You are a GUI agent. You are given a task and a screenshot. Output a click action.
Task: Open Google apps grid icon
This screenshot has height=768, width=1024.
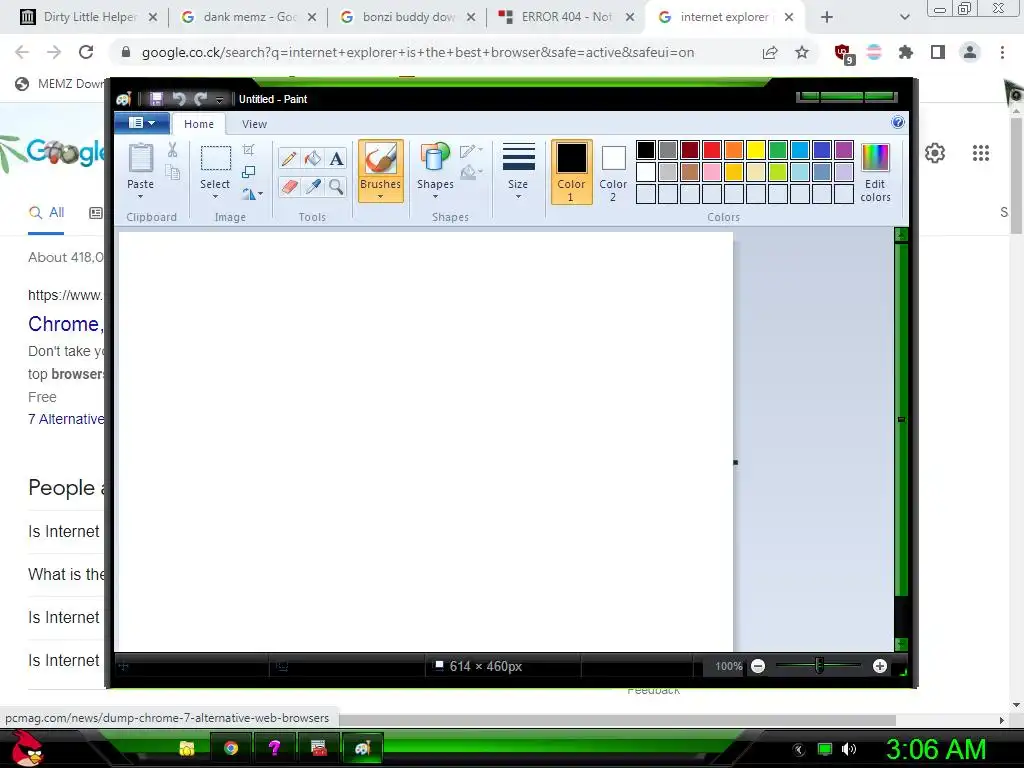(981, 153)
